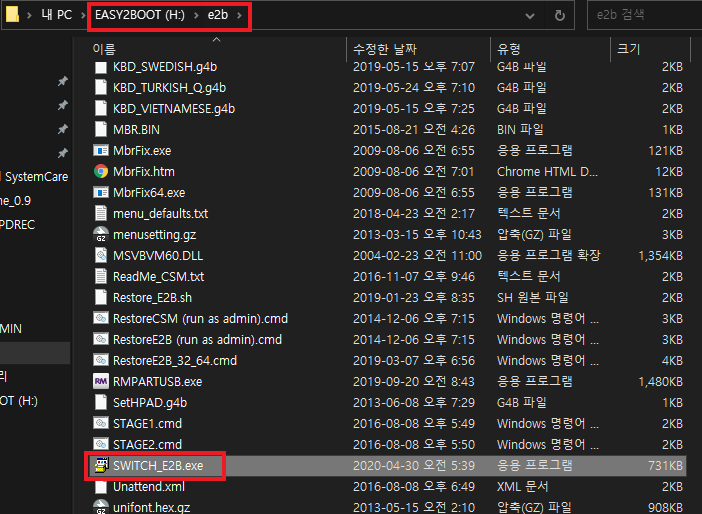Click the e2b 검색 search box
Screen dimensions: 702x514
coord(645,16)
